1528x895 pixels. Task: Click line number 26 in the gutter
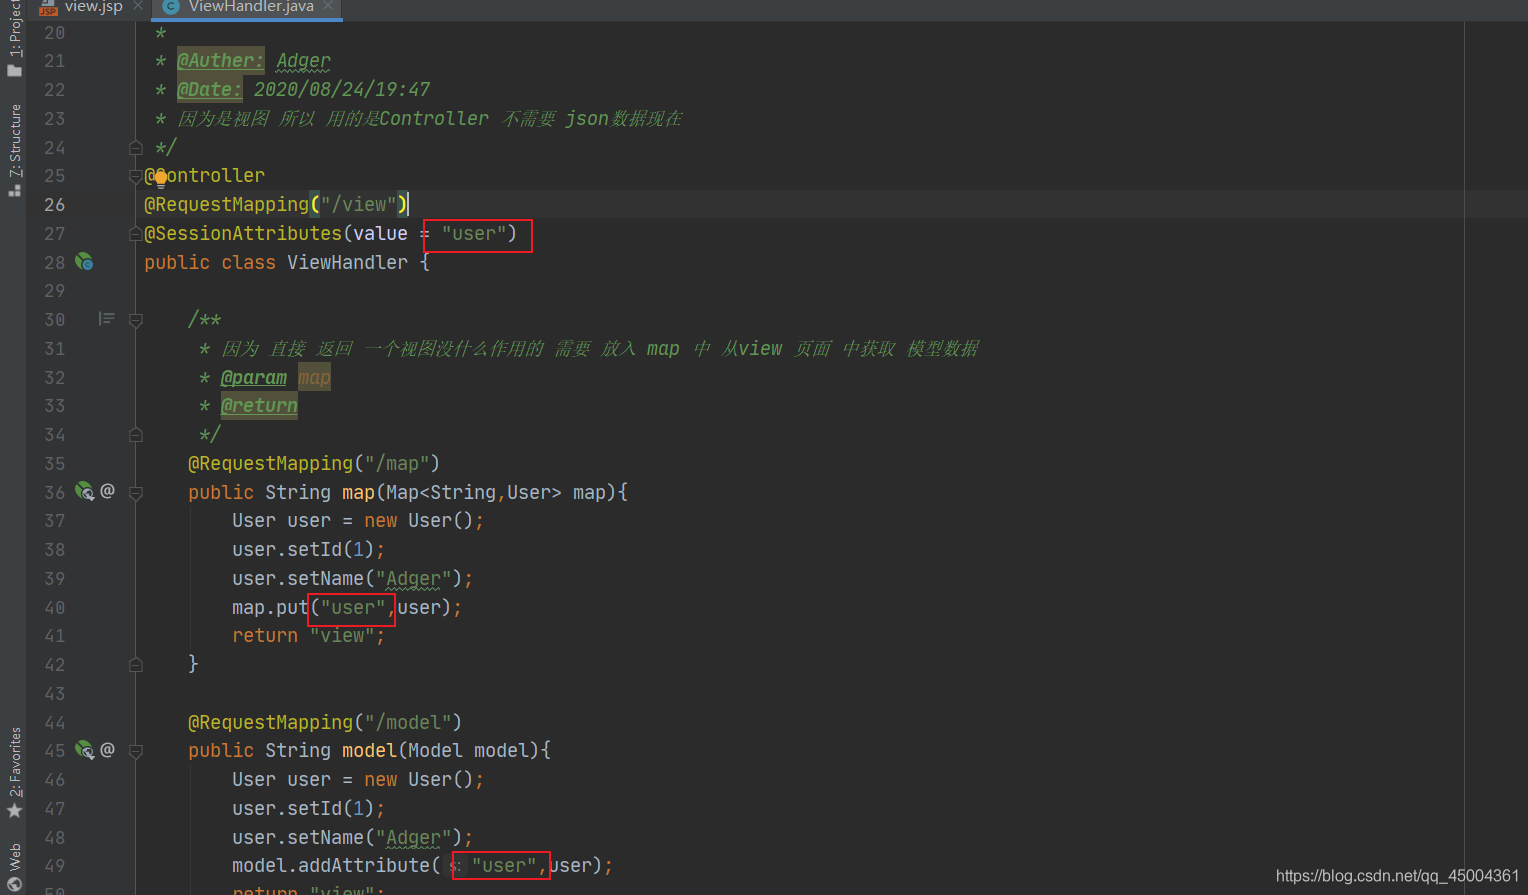coord(54,205)
